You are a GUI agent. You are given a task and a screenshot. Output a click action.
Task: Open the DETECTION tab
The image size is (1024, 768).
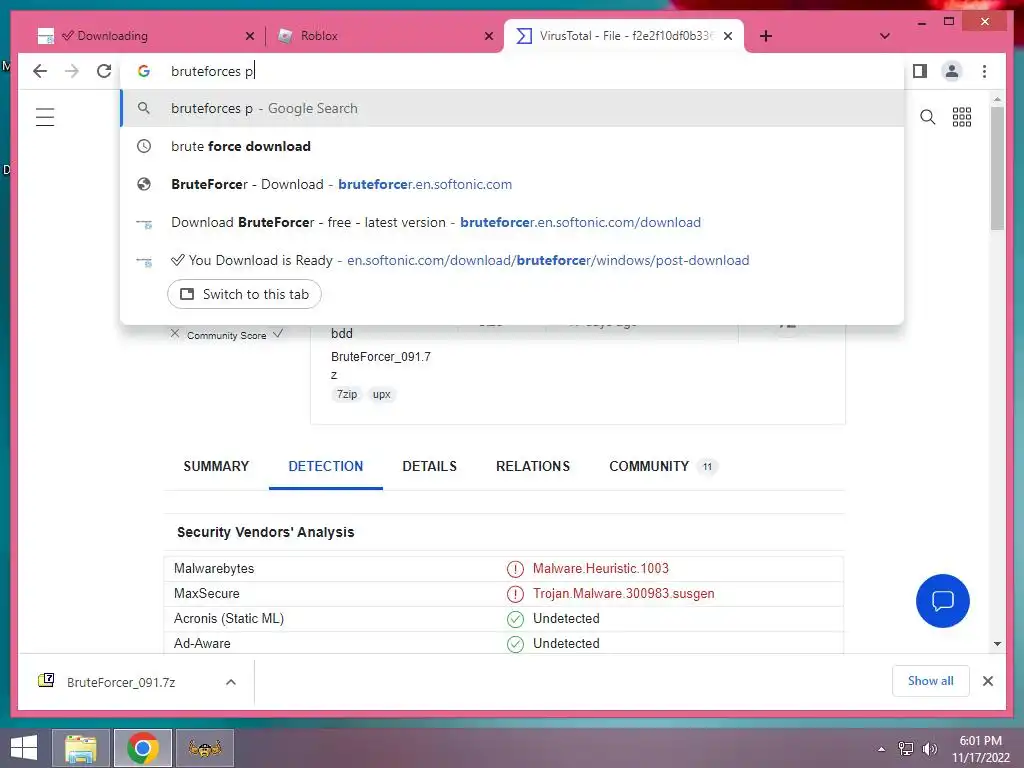pos(325,466)
